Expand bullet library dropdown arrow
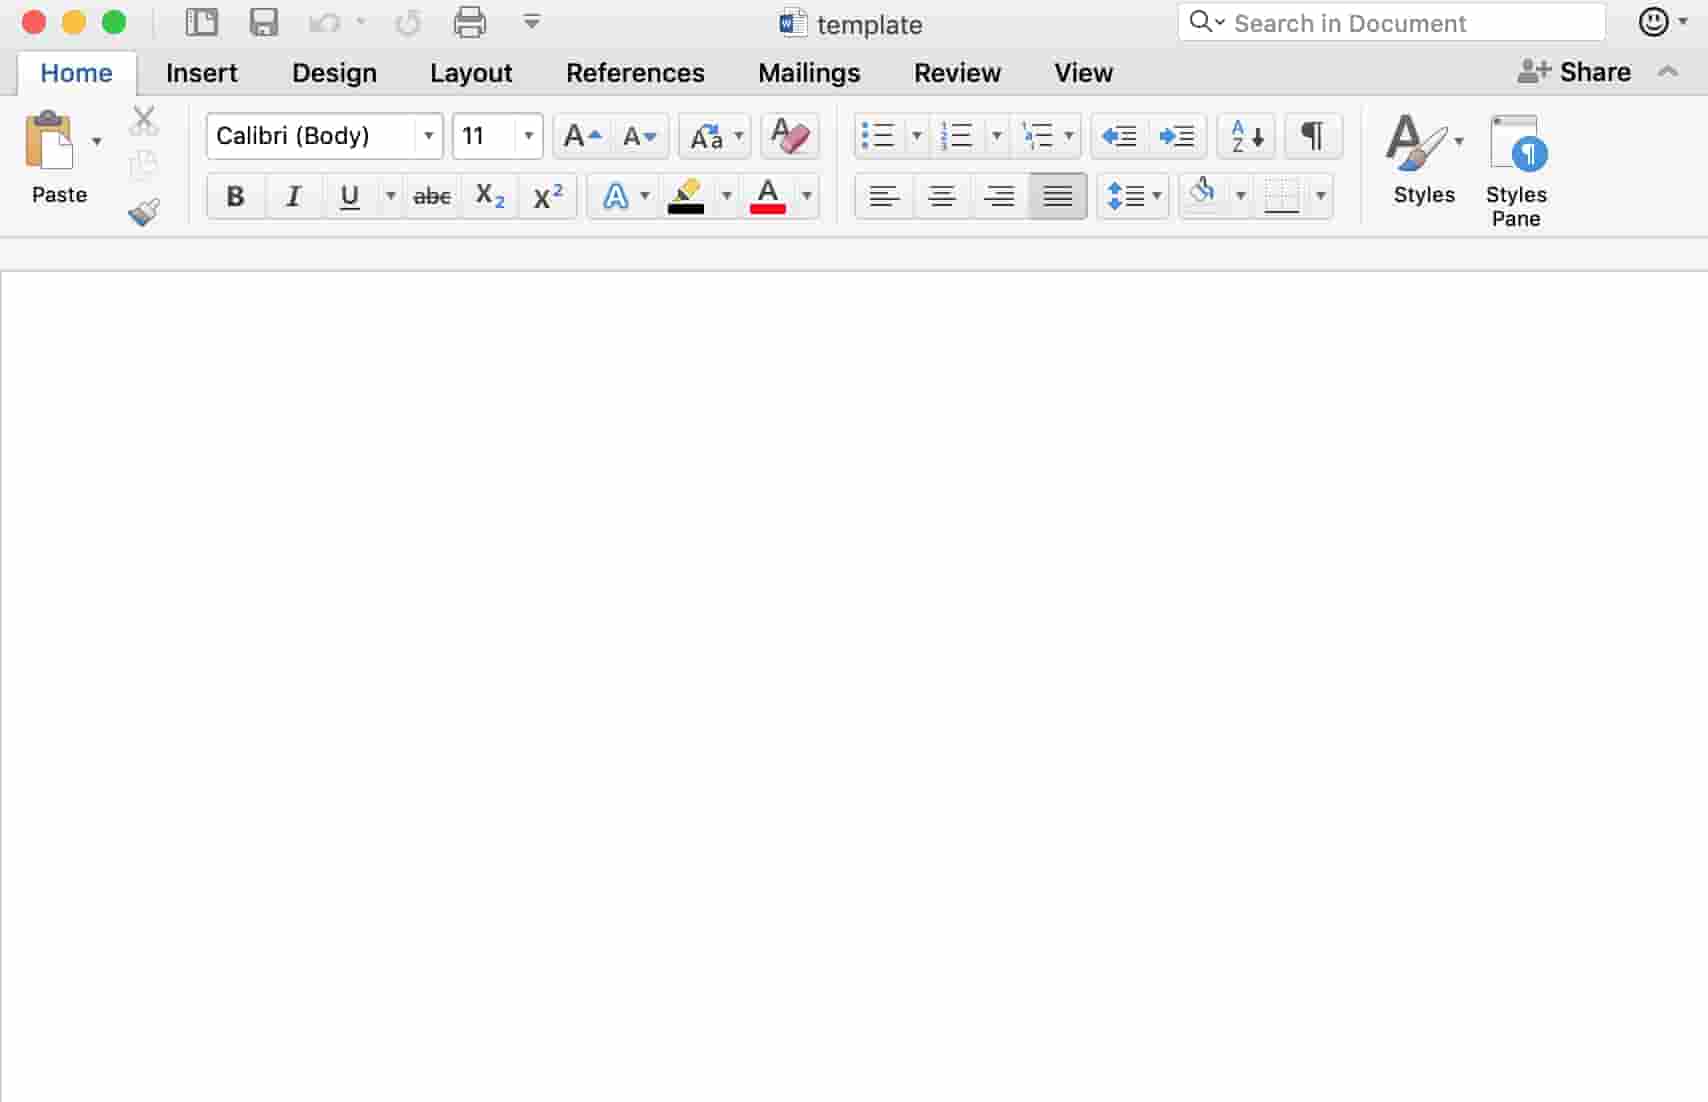This screenshot has height=1102, width=1708. click(916, 136)
